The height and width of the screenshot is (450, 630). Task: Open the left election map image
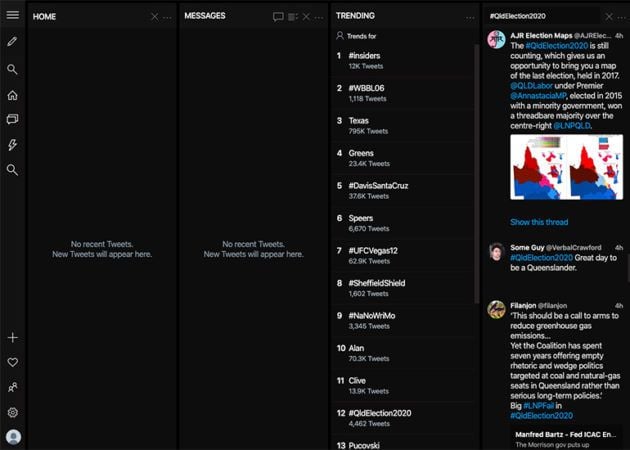click(538, 167)
